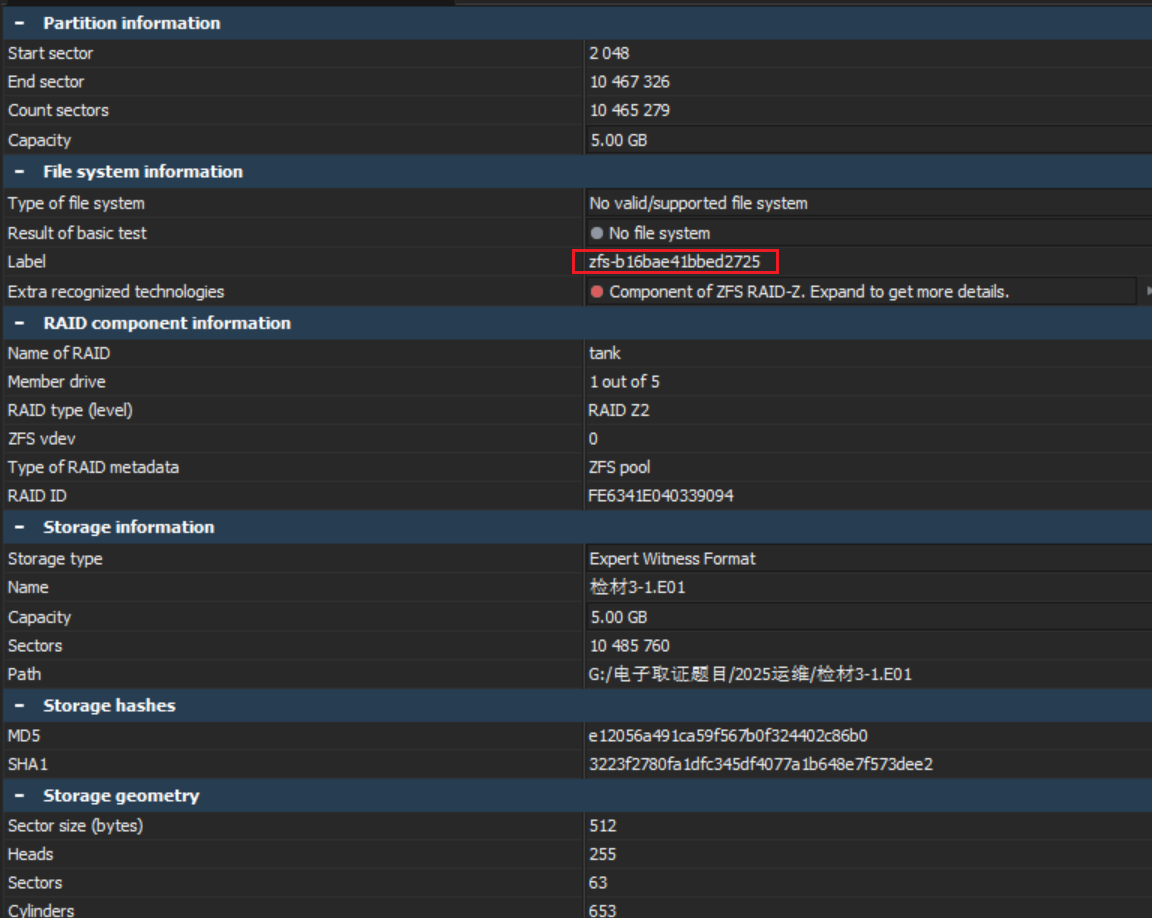This screenshot has width=1152, height=918.
Task: Select the Member drive value 1 out of 5
Action: point(624,382)
